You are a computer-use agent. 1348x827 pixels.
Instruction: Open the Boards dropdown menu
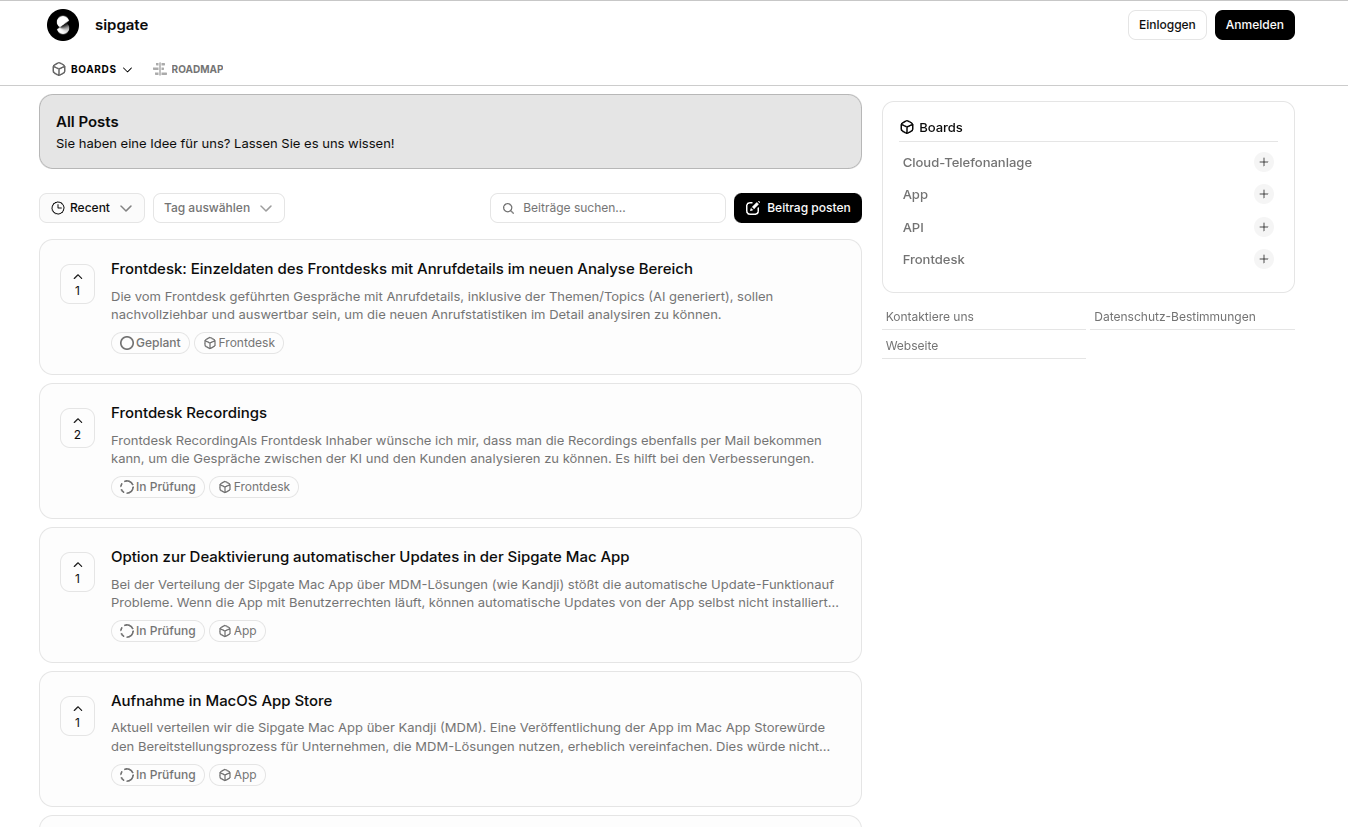click(x=93, y=69)
